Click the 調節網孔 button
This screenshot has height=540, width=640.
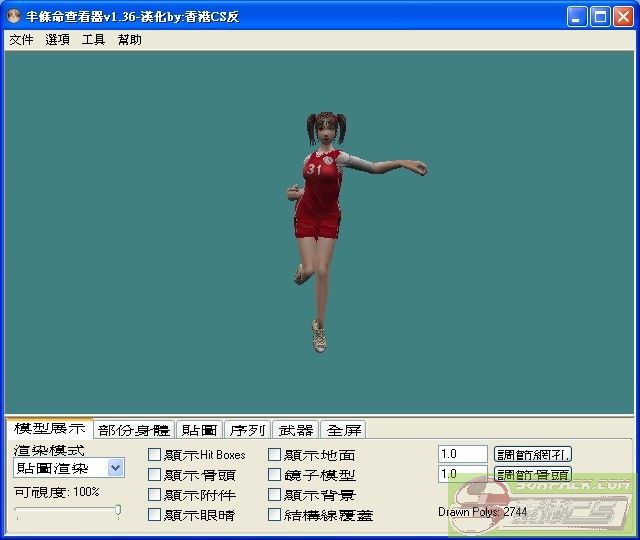[533, 454]
